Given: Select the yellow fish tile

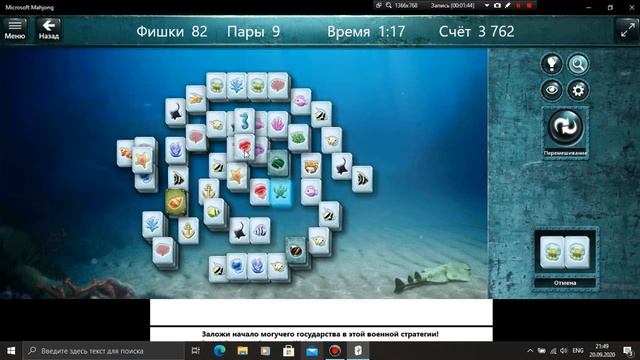Looking at the screenshot, I should pos(213,211).
